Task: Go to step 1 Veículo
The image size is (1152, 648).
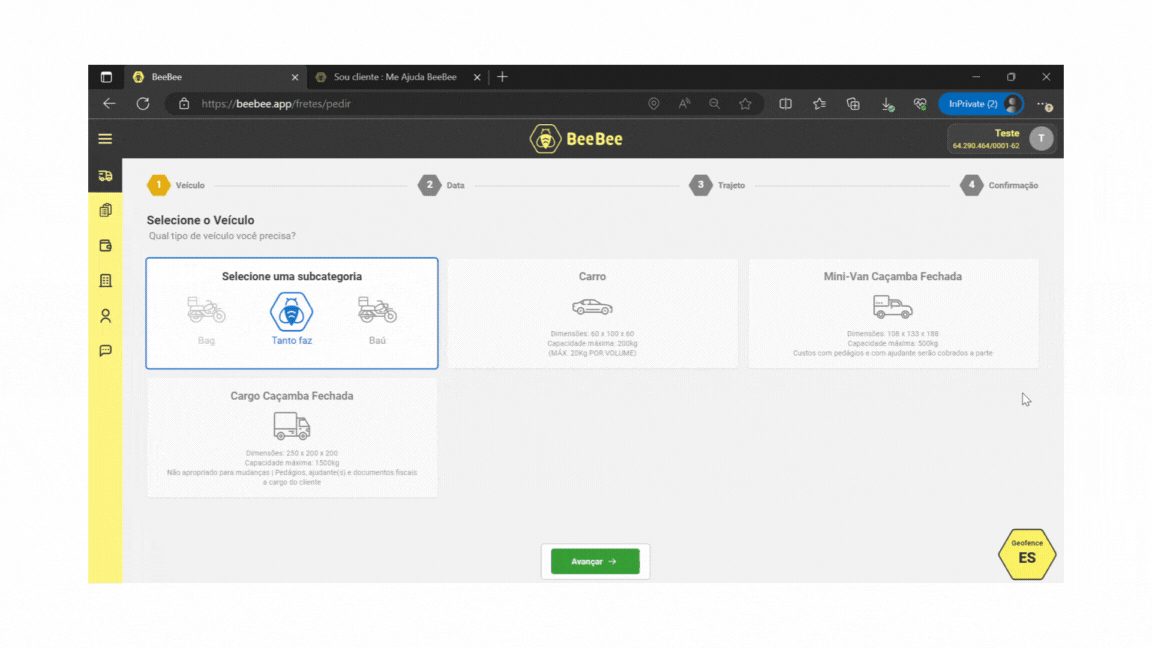Action: coord(176,185)
